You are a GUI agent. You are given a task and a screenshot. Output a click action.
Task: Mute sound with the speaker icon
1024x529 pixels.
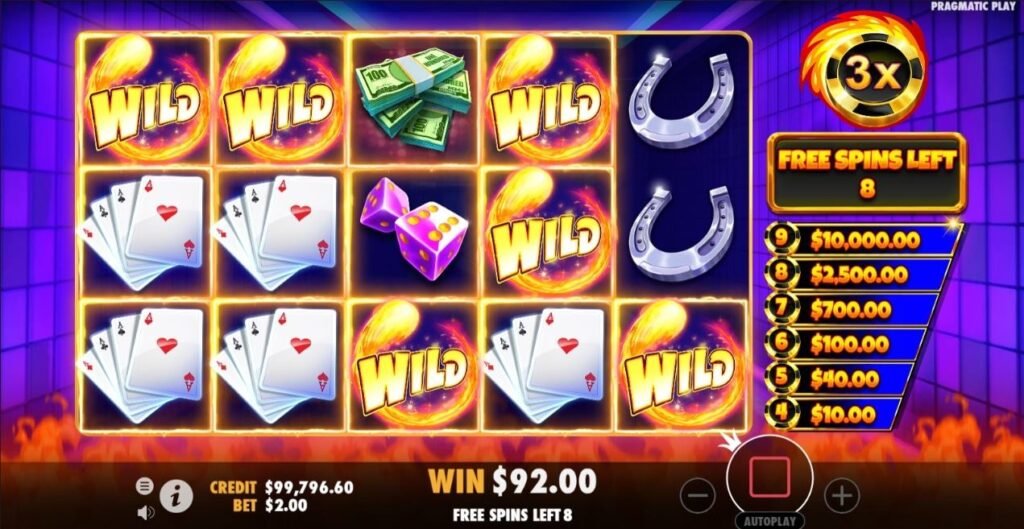point(145,513)
